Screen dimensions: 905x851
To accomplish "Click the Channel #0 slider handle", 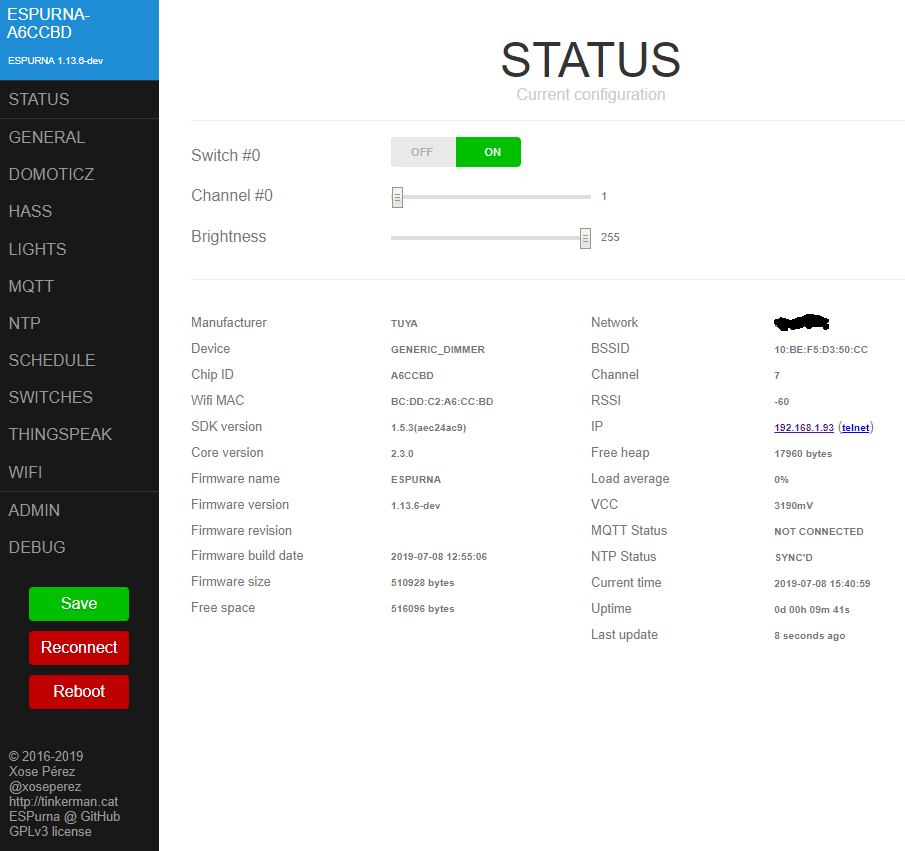I will pos(397,197).
